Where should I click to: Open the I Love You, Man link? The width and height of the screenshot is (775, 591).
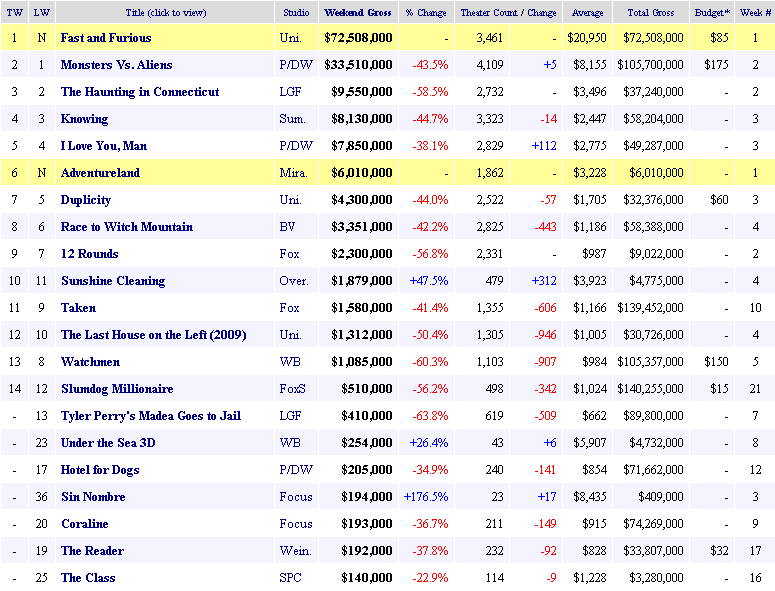point(104,146)
